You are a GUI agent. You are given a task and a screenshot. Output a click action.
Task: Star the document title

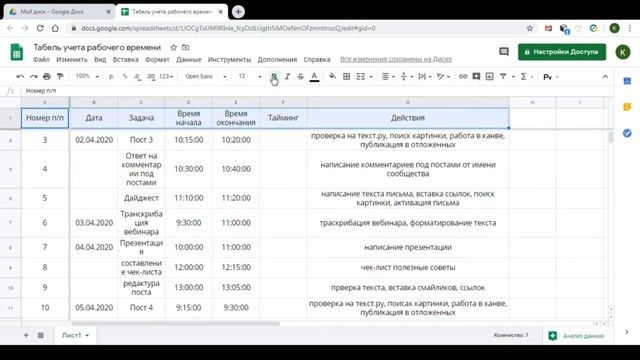point(173,47)
